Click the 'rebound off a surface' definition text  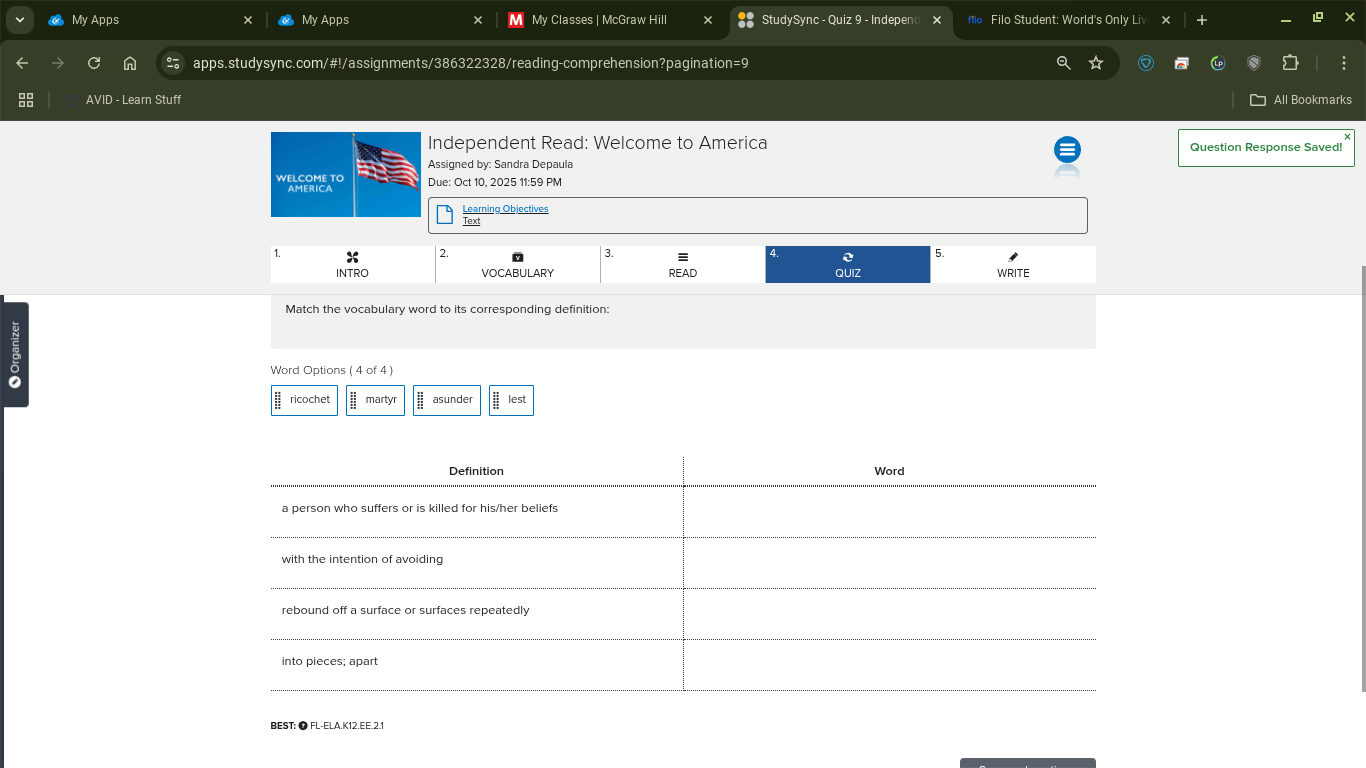tap(406, 610)
